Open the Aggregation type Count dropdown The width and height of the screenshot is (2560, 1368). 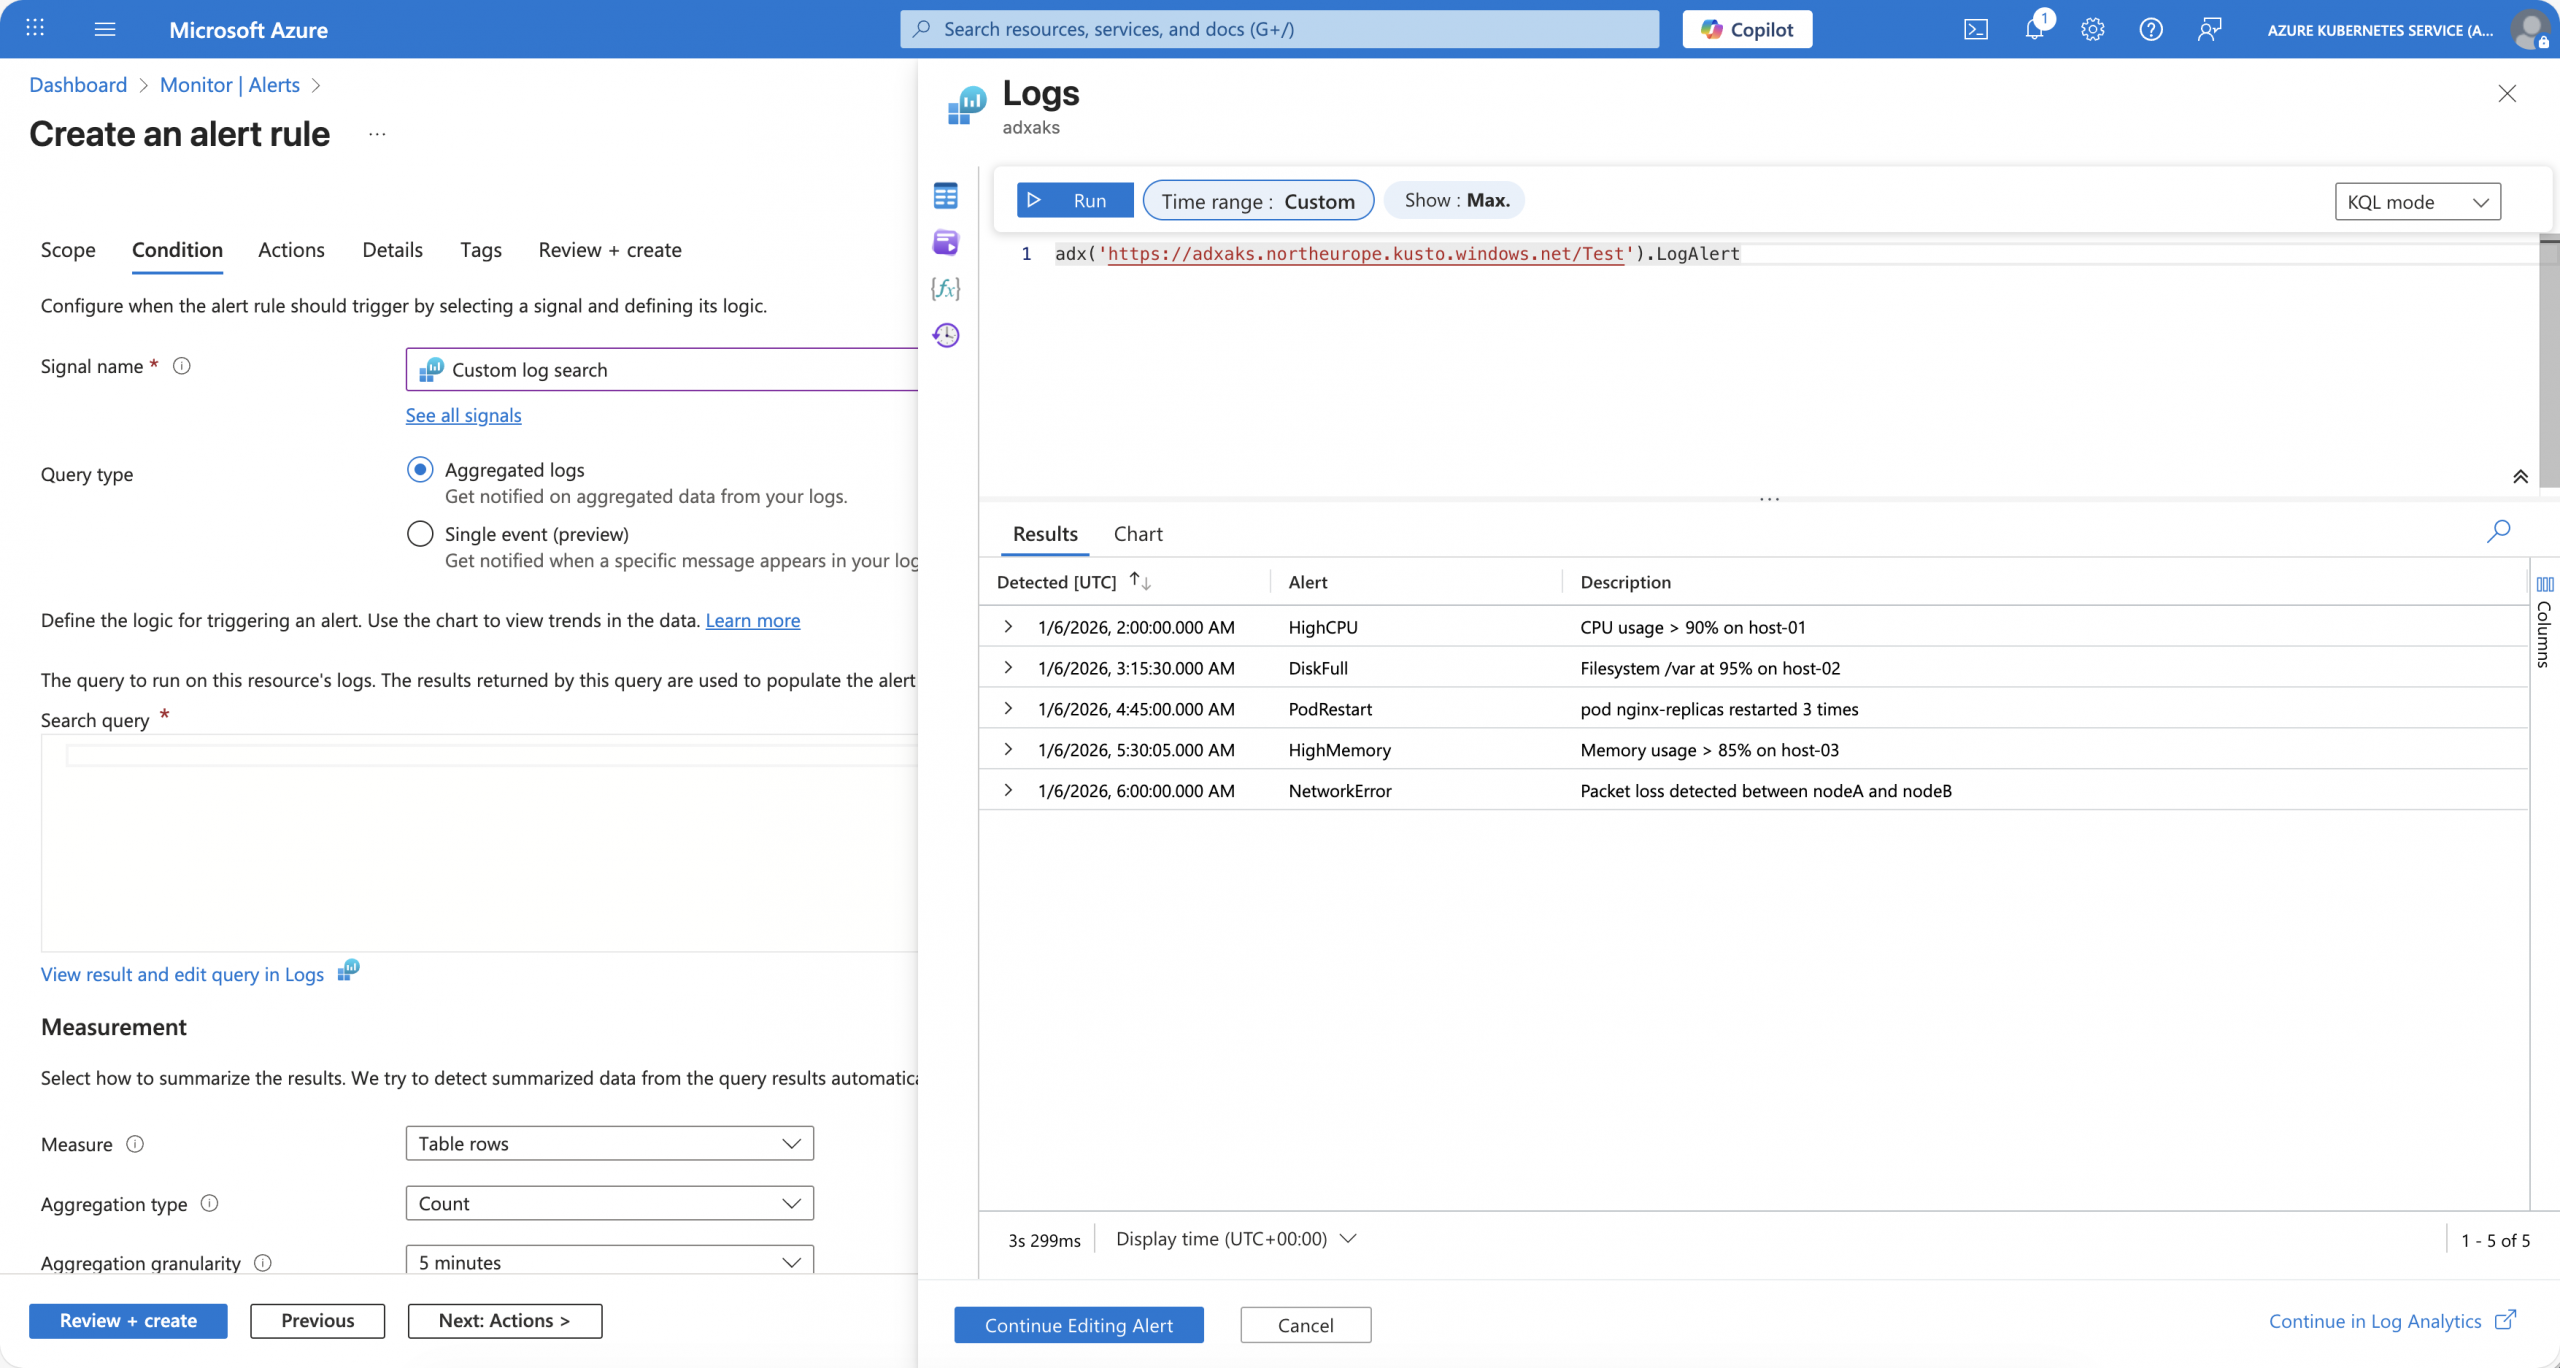click(x=609, y=1203)
